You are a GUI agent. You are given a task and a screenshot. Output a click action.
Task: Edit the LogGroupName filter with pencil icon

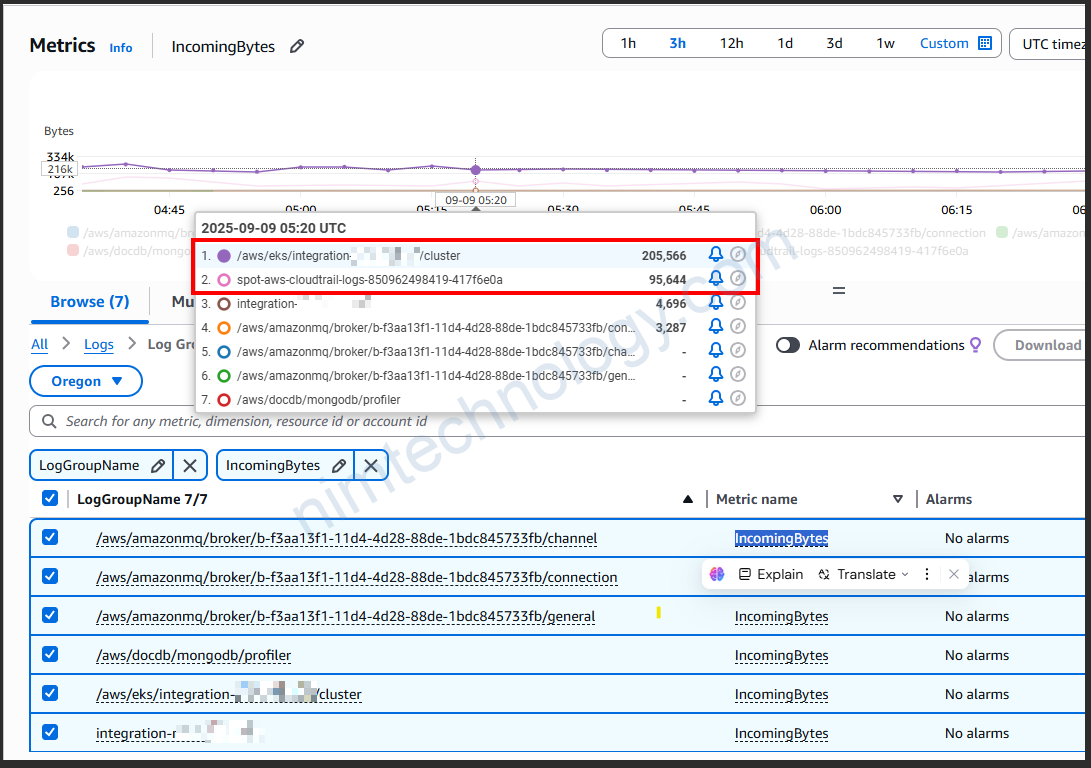click(x=158, y=465)
